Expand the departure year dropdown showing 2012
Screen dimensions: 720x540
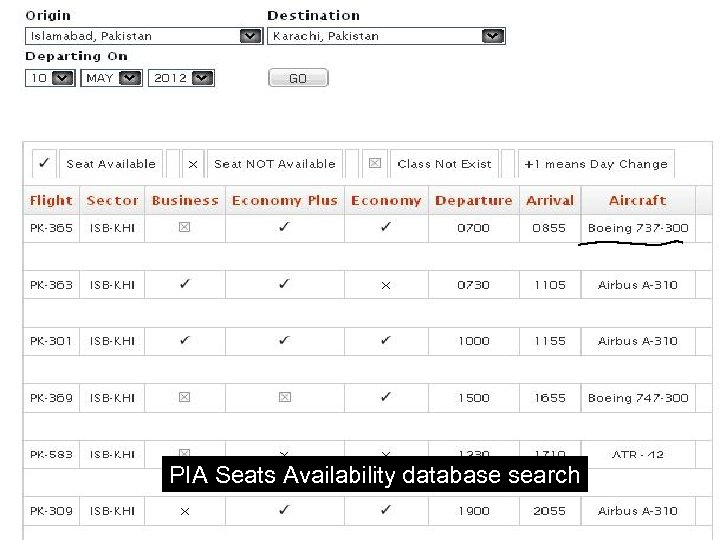pos(181,78)
